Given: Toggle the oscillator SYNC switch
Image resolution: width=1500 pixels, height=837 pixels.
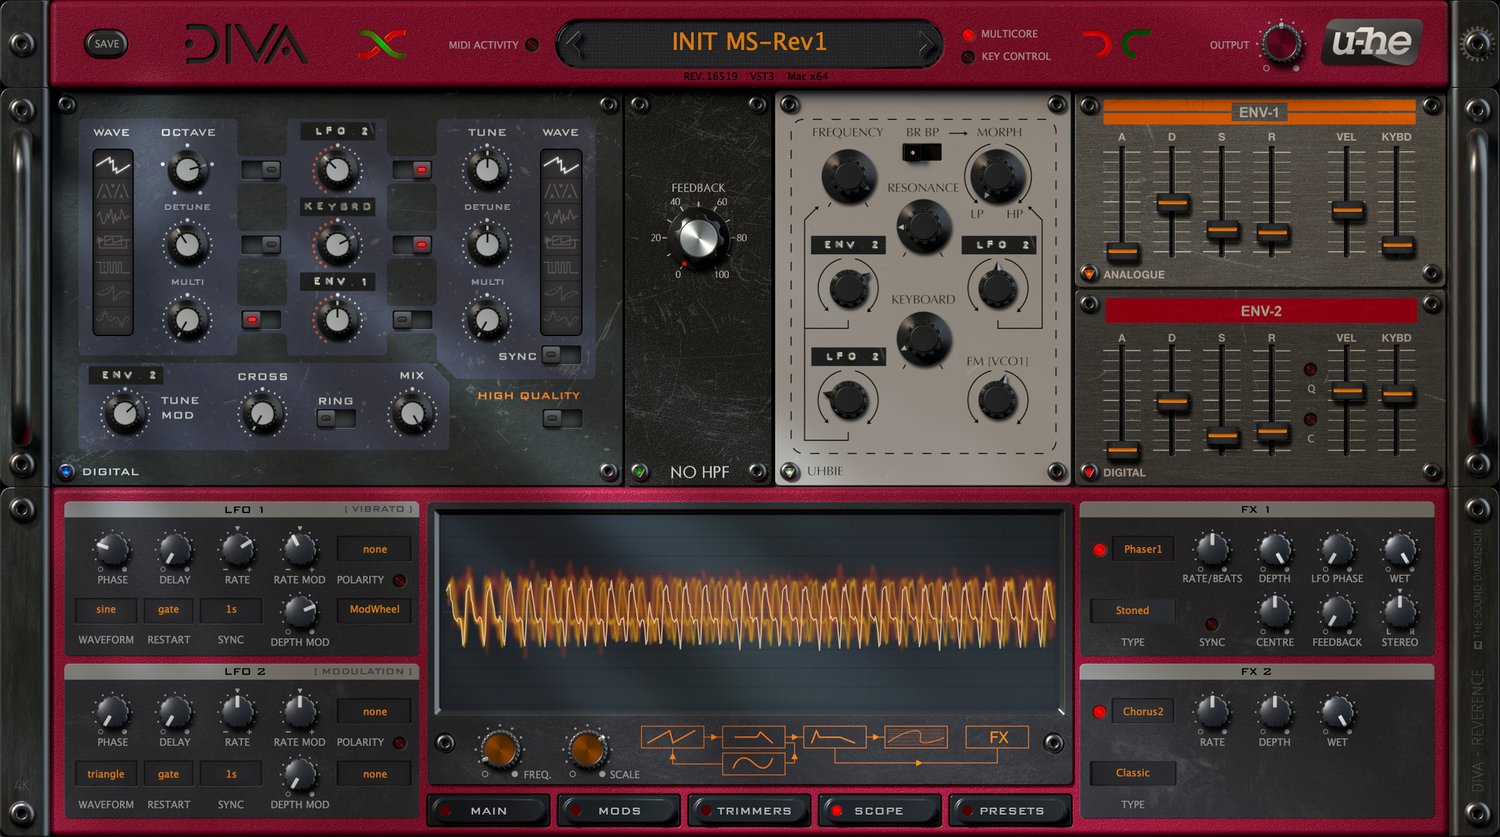Looking at the screenshot, I should pos(561,355).
